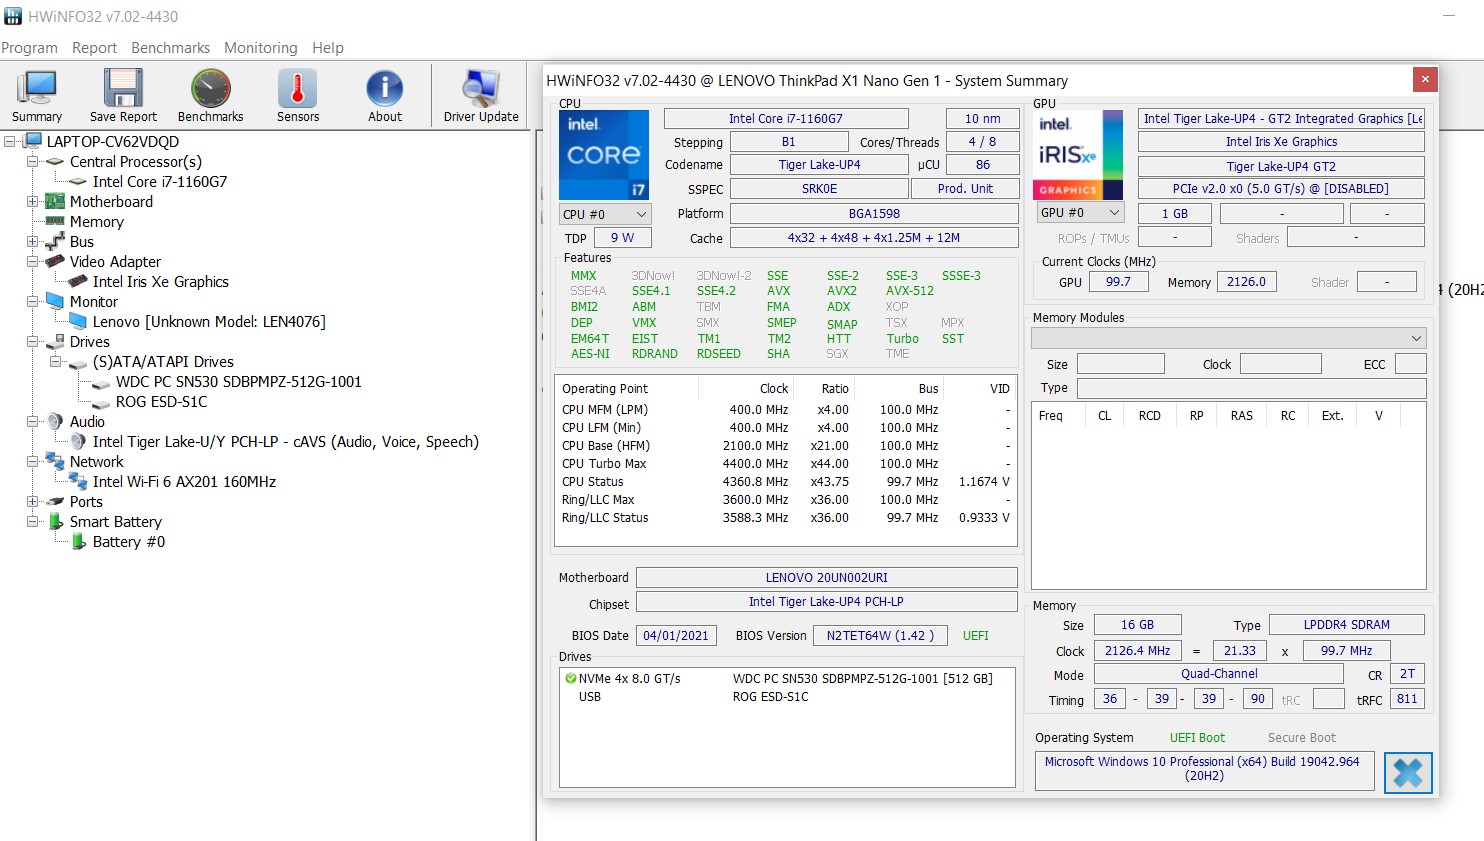Click the Intel Core i7 logo

point(604,155)
